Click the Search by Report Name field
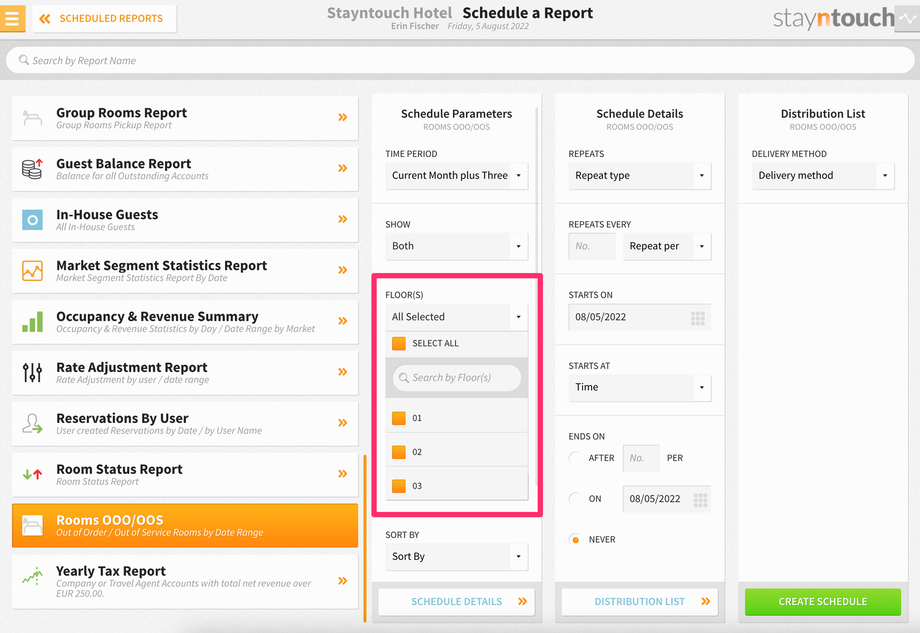Screen dimensions: 920x633 (x=460, y=60)
